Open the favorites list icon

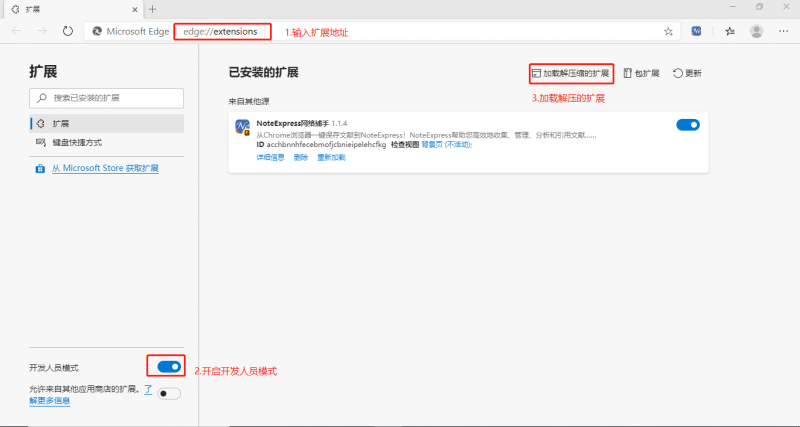pyautogui.click(x=730, y=31)
